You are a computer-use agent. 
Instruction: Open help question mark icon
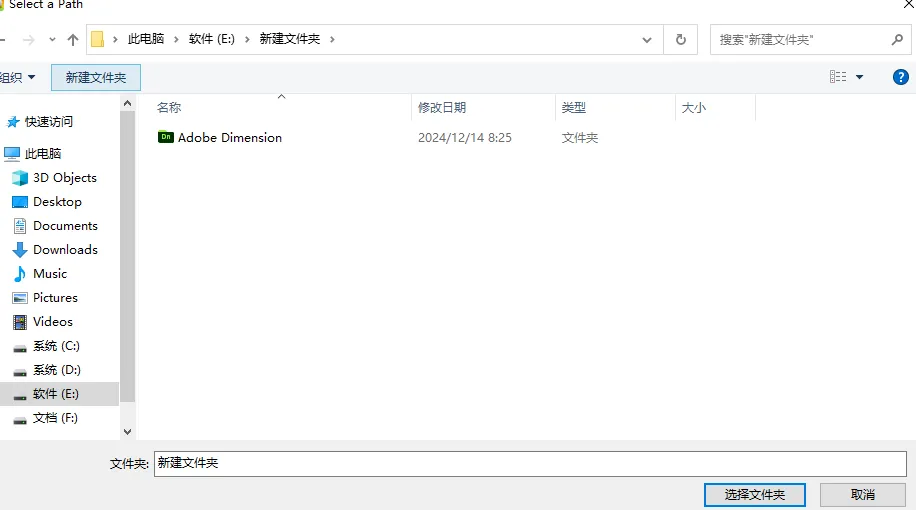(x=900, y=77)
